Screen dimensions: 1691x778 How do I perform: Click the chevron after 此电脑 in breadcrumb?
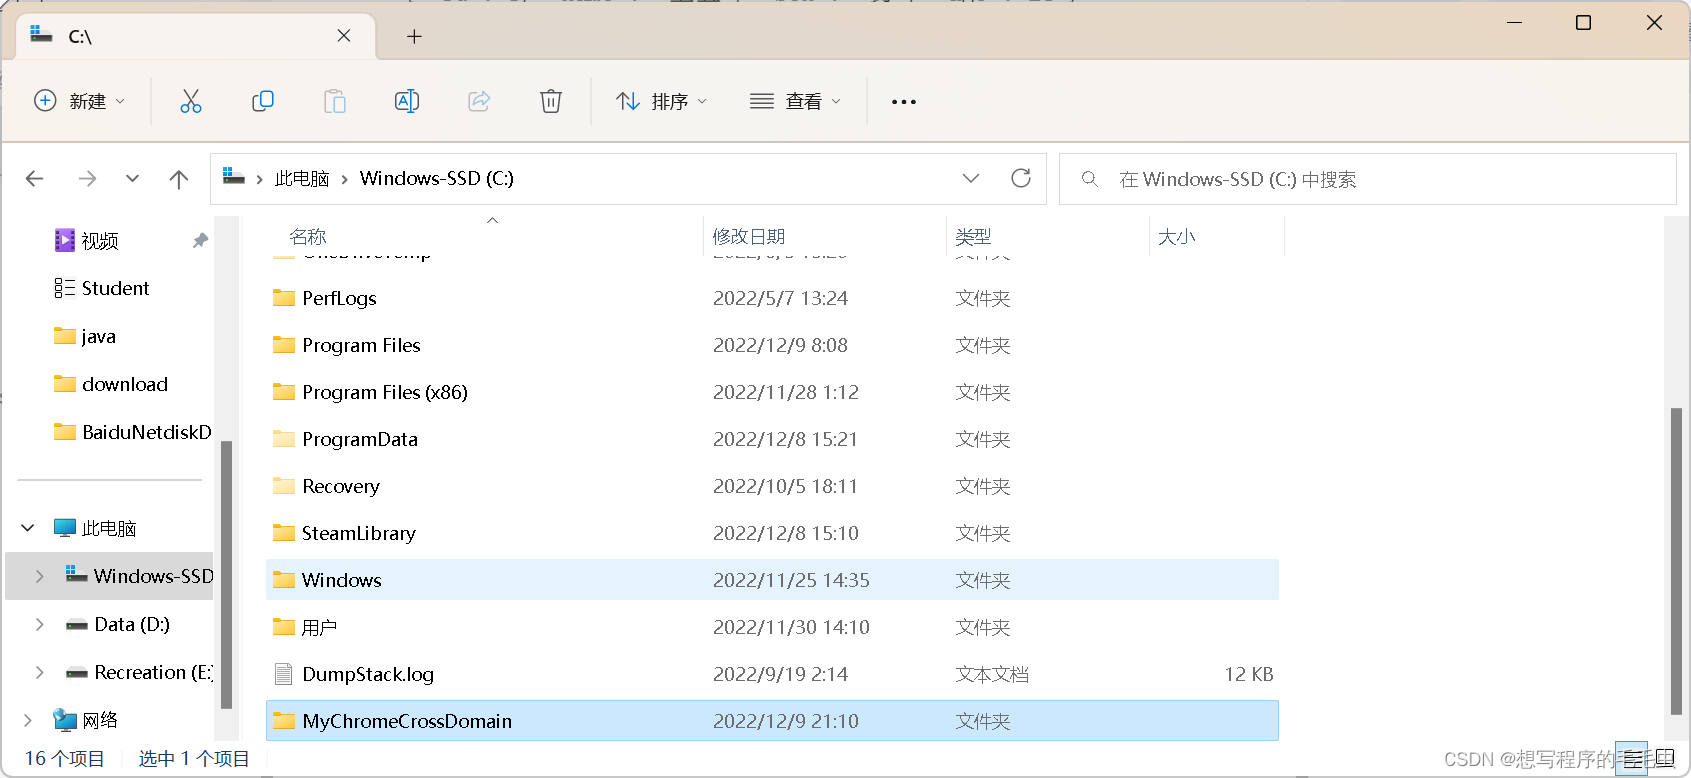tap(345, 179)
